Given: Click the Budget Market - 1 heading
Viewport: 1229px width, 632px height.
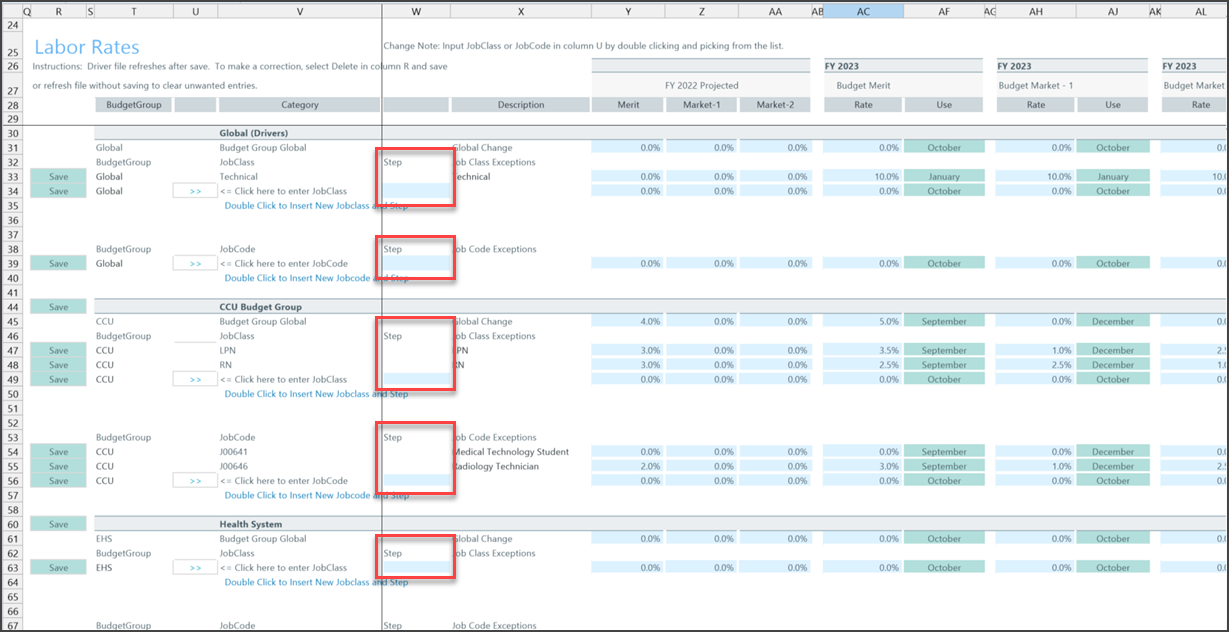Looking at the screenshot, I should pyautogui.click(x=1035, y=85).
